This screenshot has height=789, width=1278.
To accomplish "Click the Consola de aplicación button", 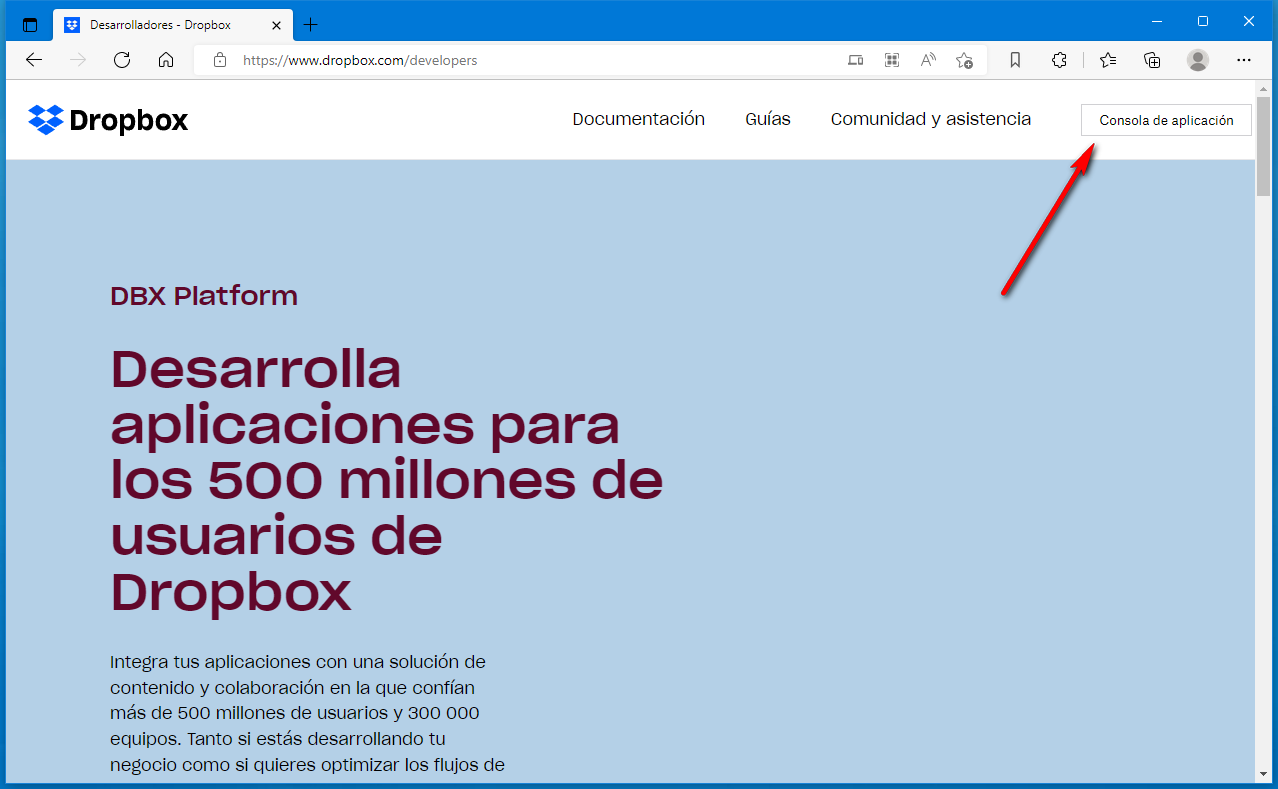I will coord(1166,120).
